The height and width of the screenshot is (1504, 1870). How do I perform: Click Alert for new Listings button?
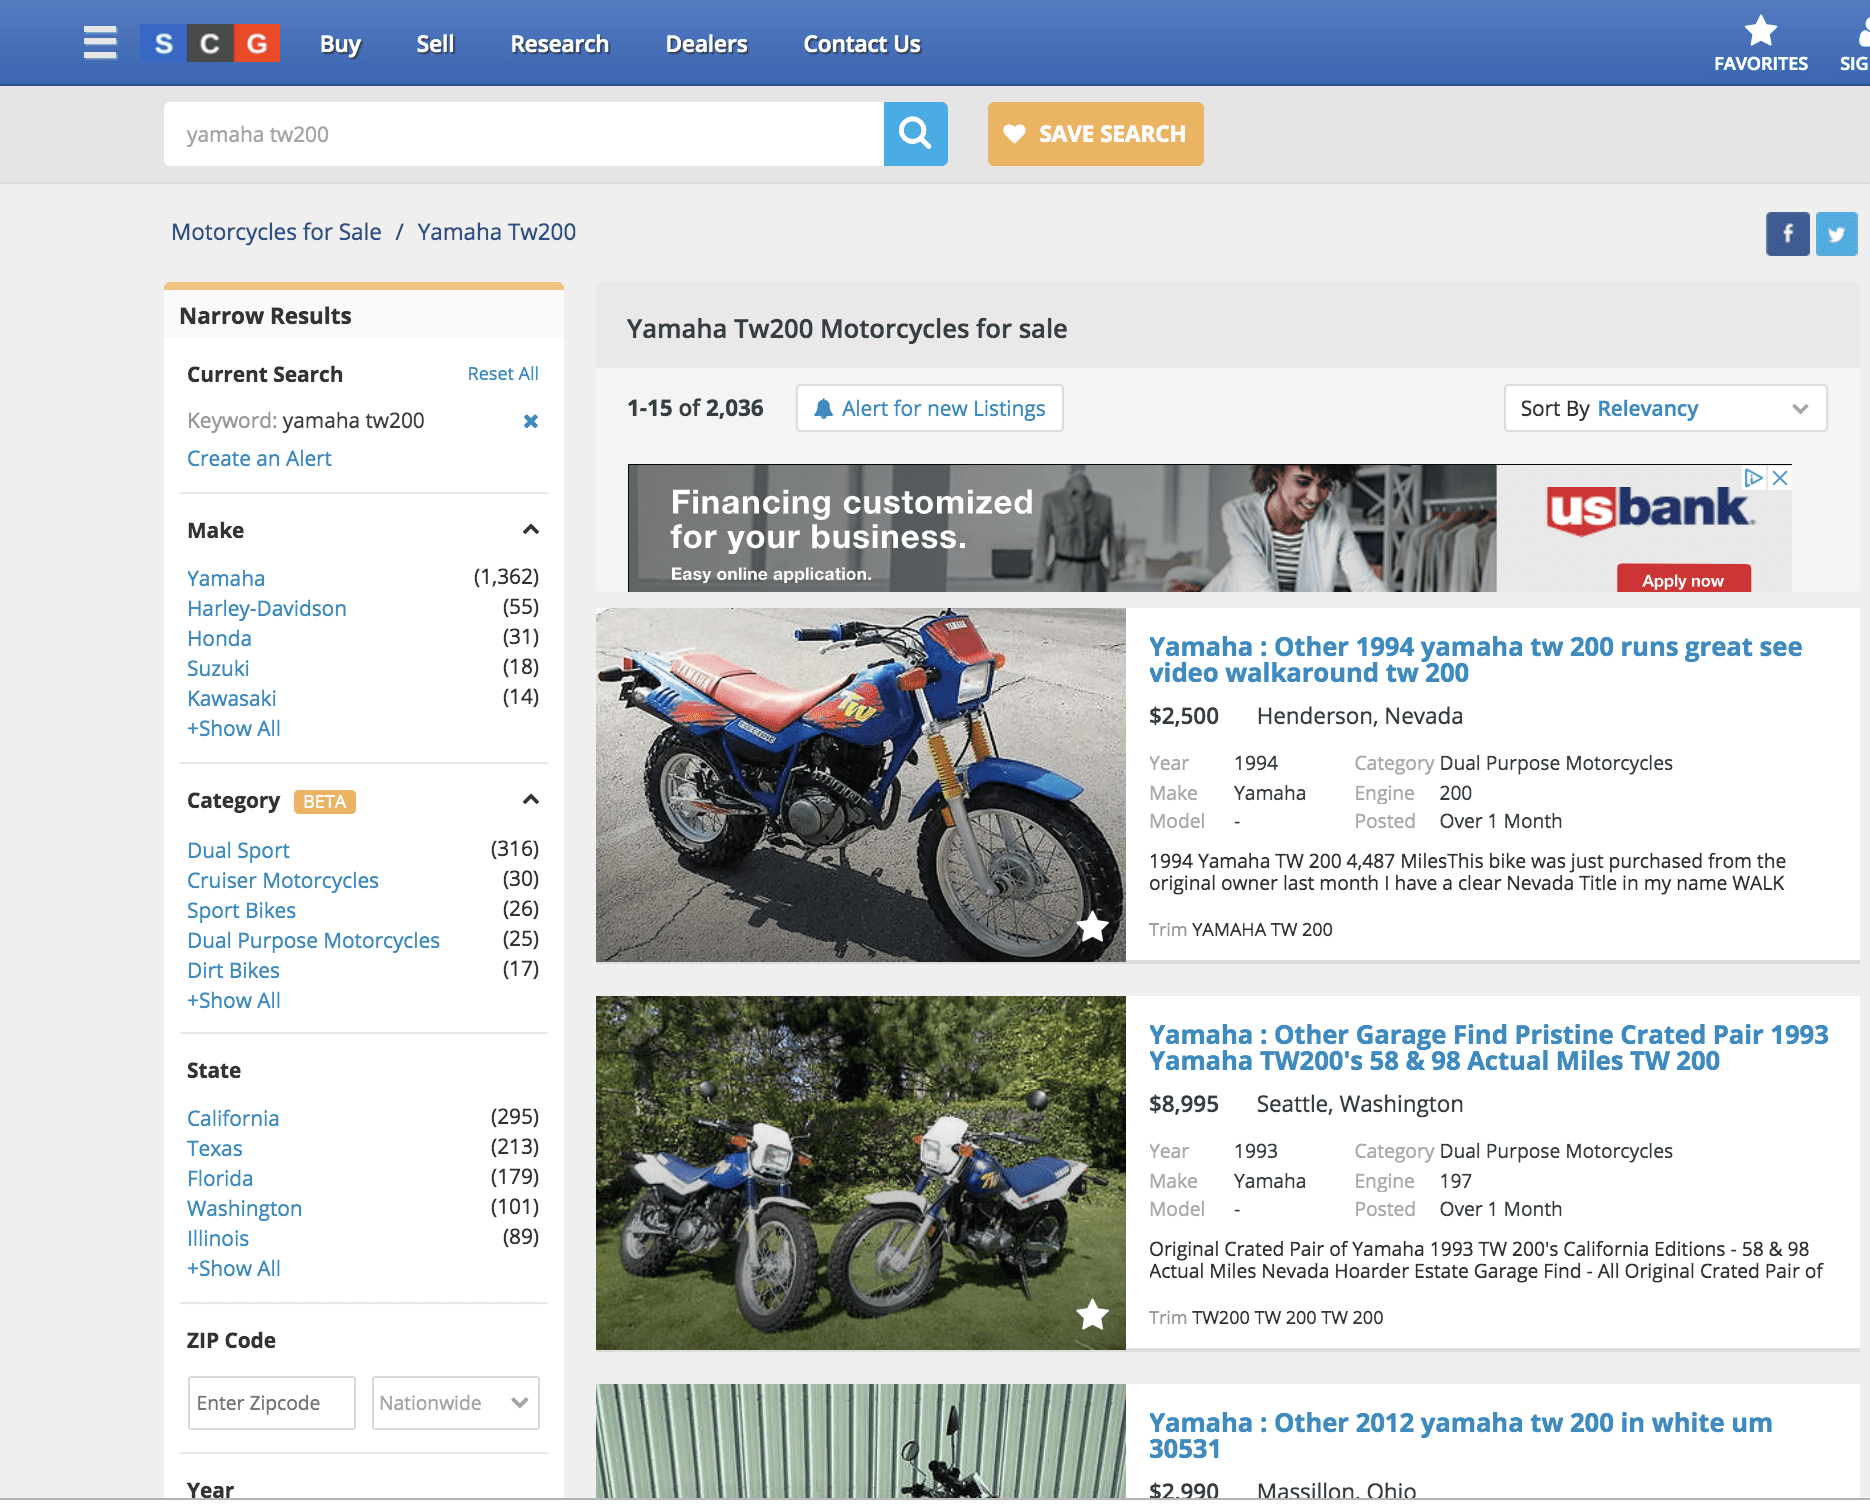click(x=929, y=408)
